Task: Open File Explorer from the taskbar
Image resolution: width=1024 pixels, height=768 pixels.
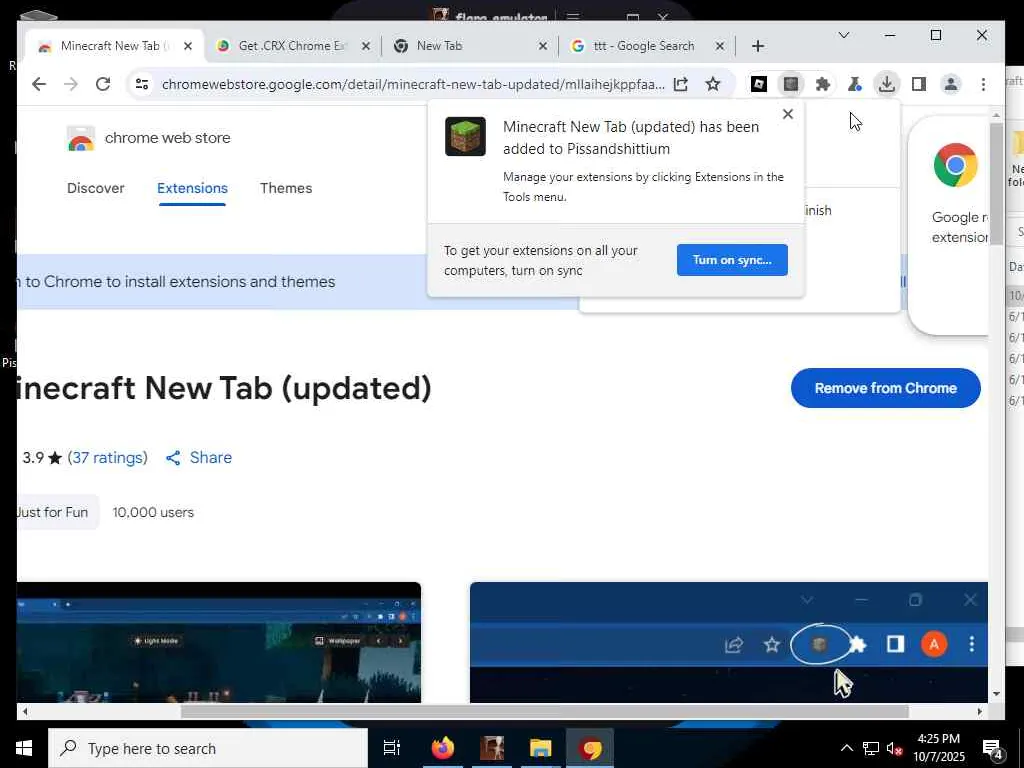Action: [541, 748]
